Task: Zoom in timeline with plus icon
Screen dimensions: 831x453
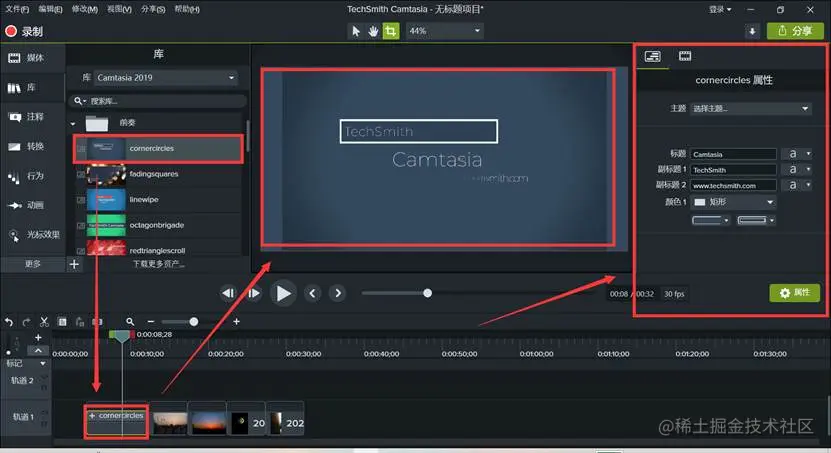Action: pyautogui.click(x=236, y=322)
